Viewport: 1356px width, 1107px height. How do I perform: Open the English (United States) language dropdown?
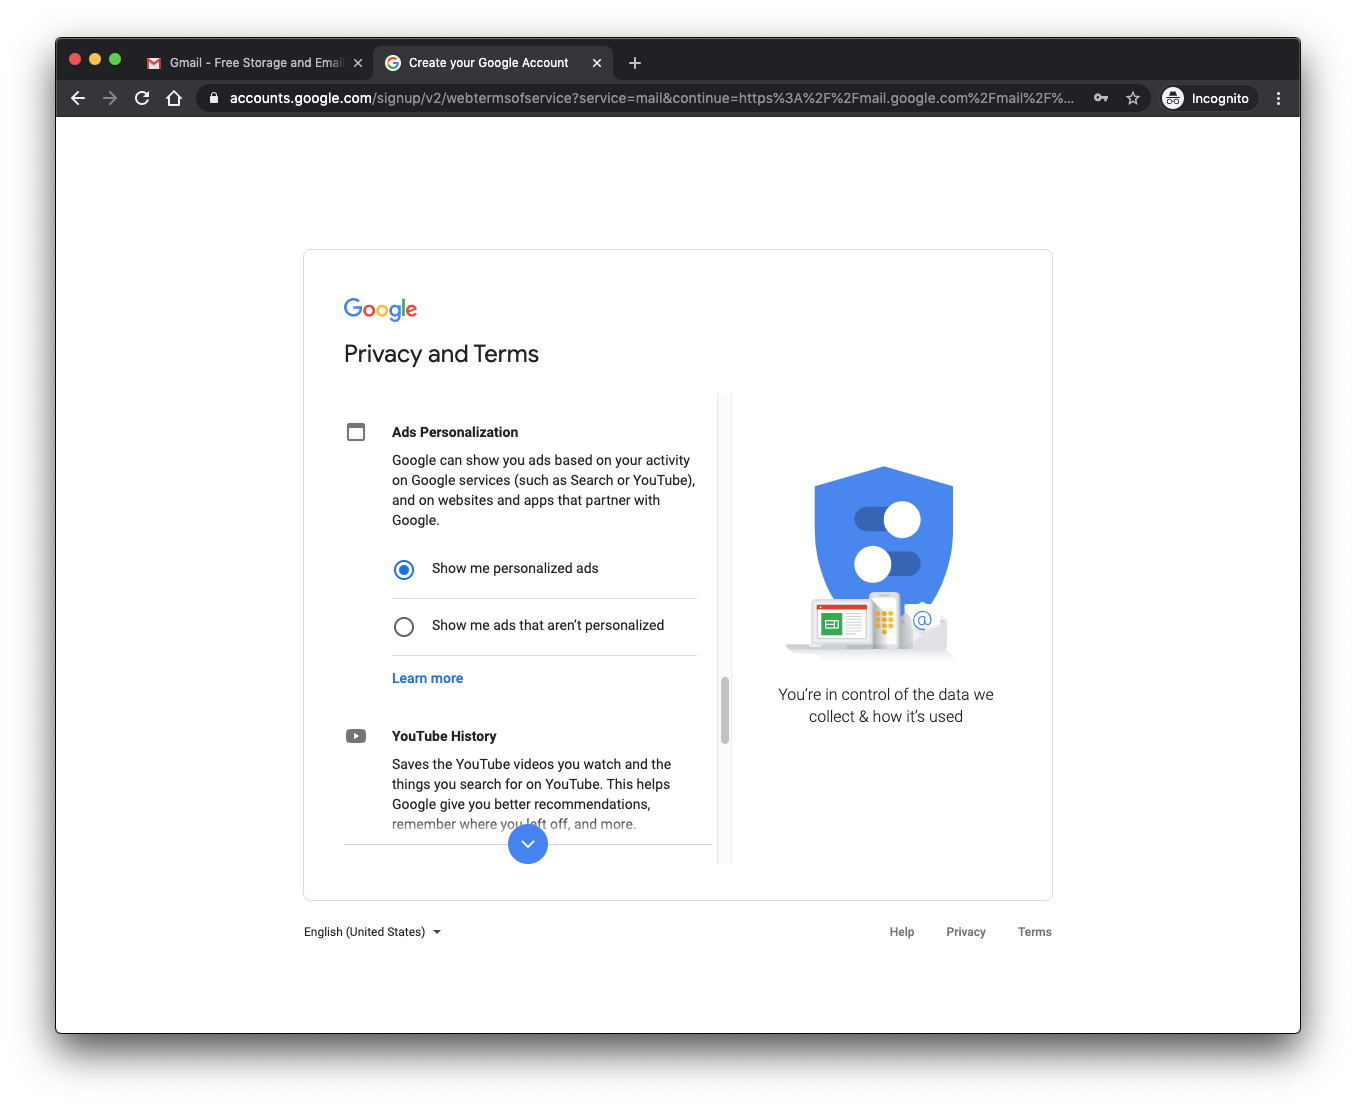point(372,932)
